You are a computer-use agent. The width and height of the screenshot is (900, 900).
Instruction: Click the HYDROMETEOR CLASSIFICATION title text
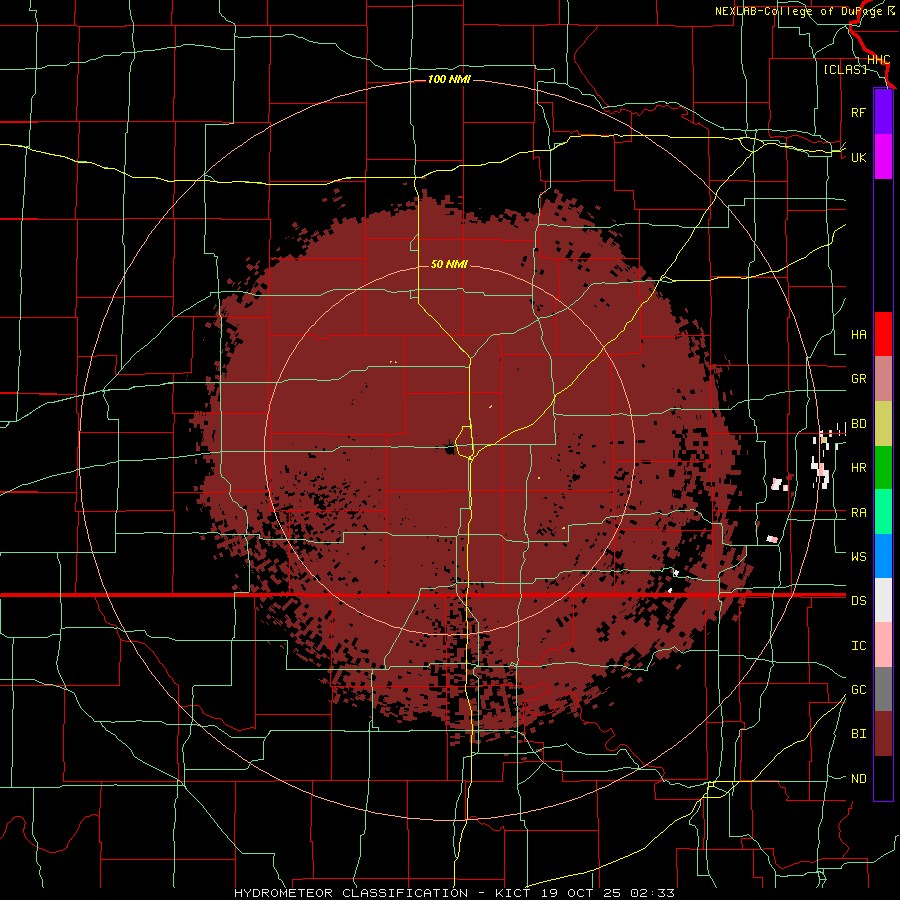(x=351, y=893)
